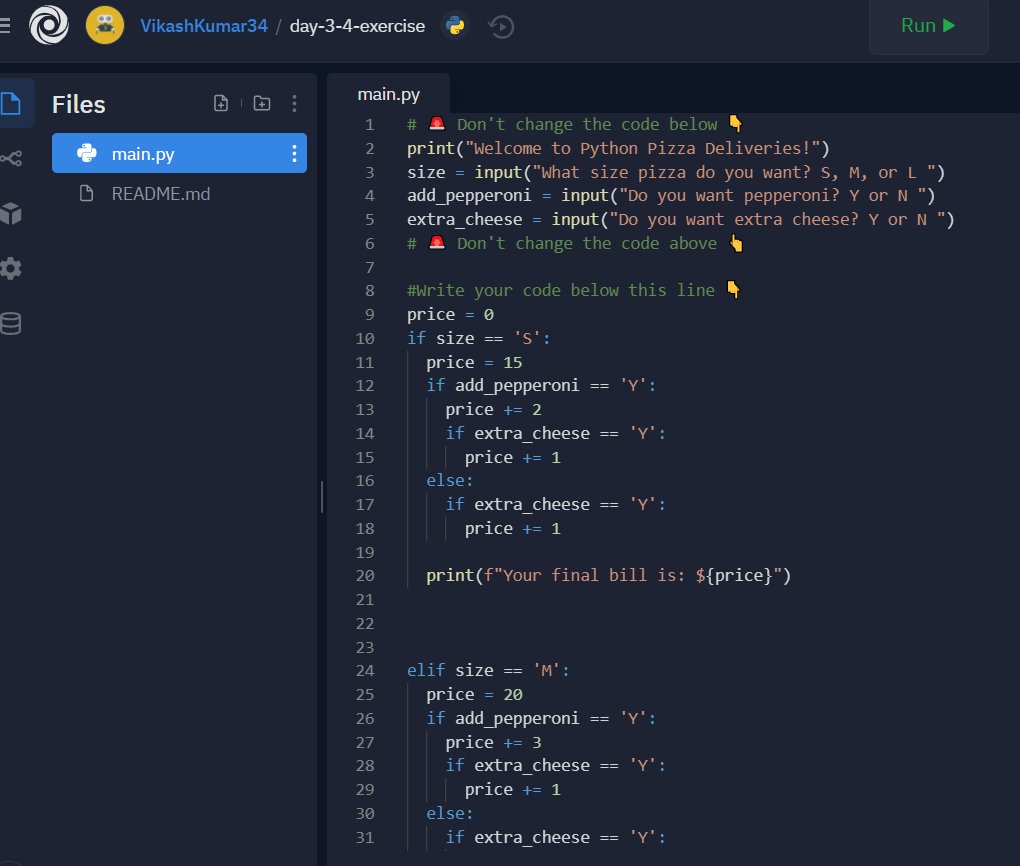
Task: Click the 'else:' on line 30
Action: click(x=450, y=814)
